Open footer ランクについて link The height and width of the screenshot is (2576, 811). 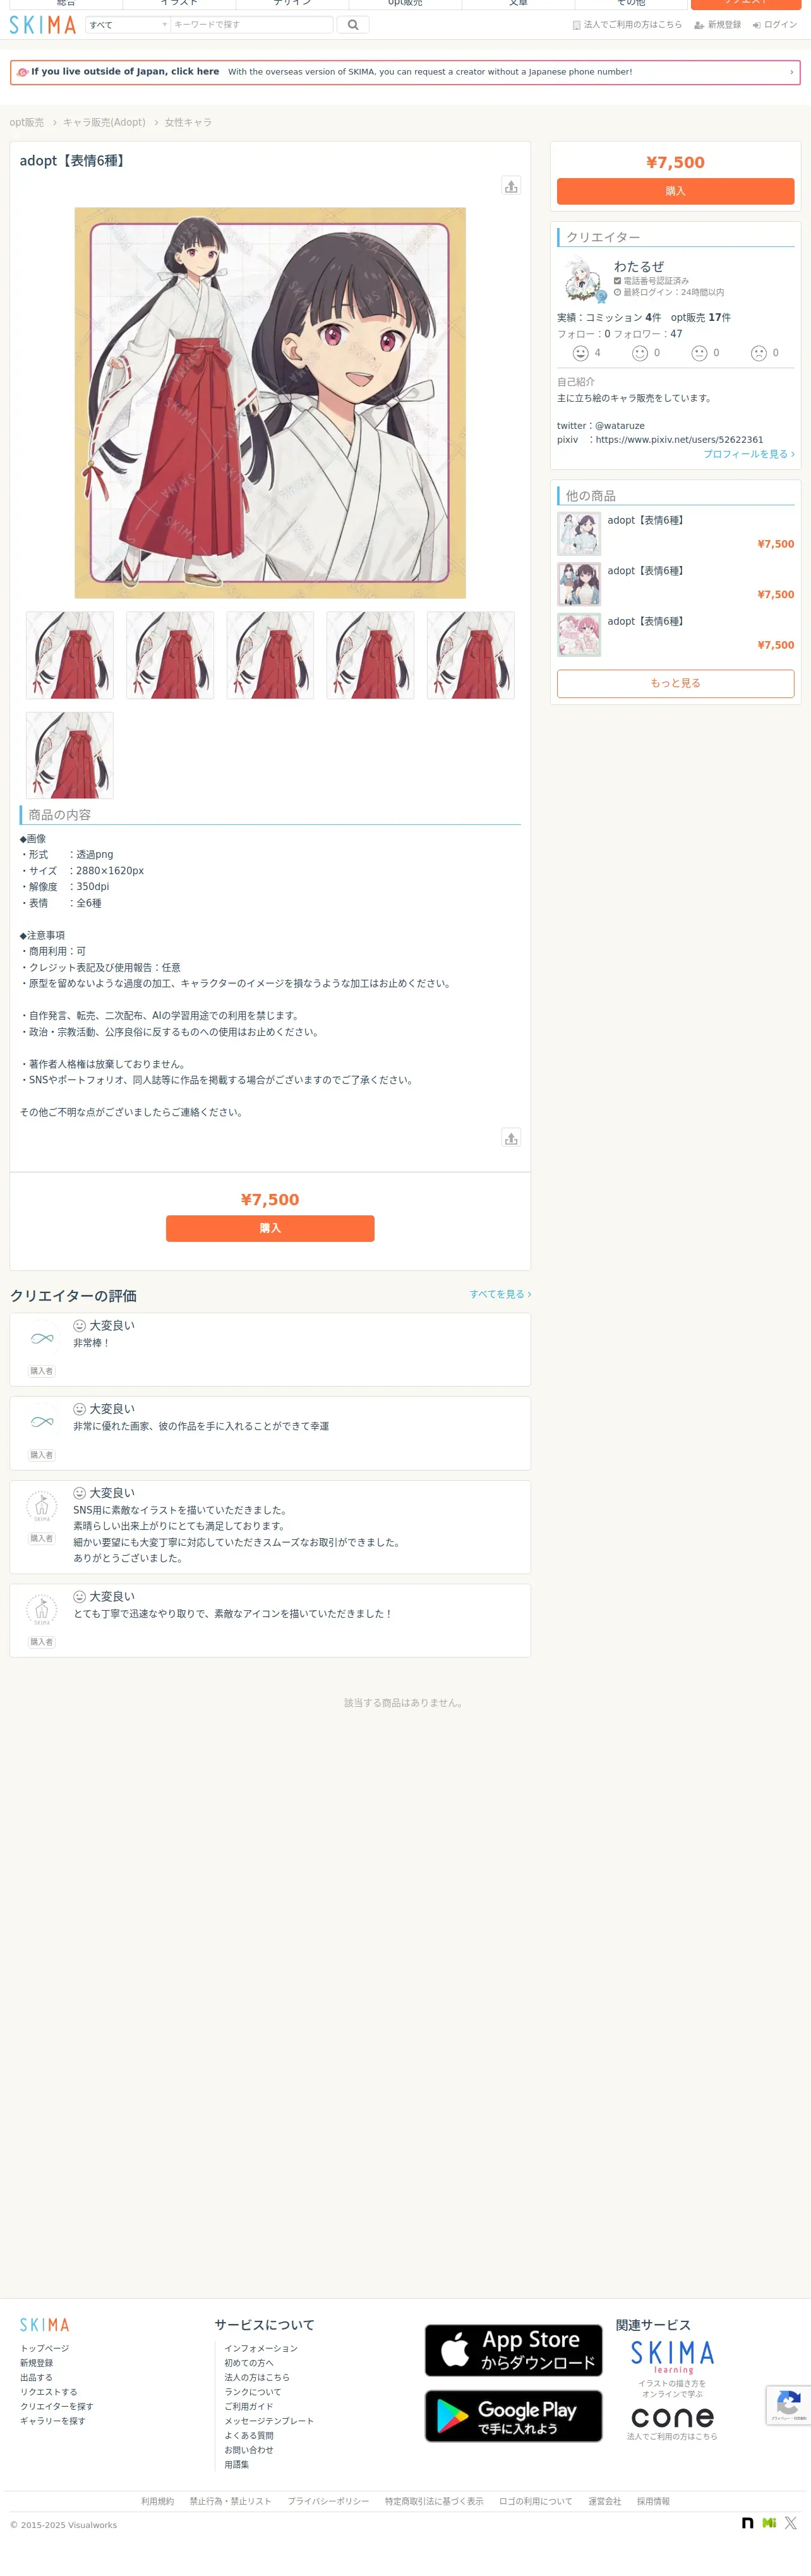(x=253, y=2392)
